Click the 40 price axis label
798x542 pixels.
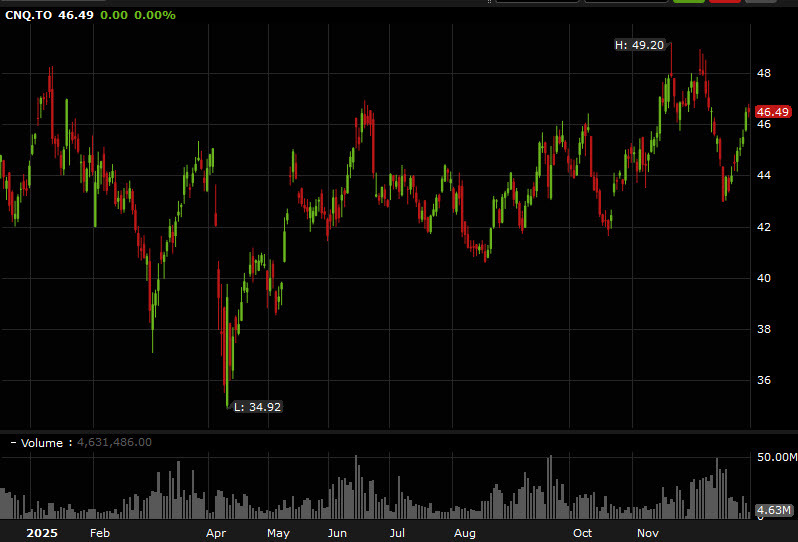(x=763, y=278)
